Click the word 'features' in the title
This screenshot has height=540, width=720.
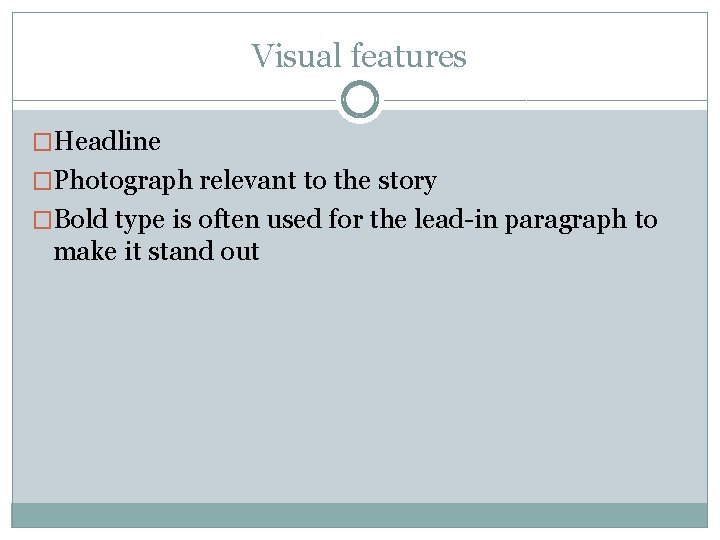[409, 56]
